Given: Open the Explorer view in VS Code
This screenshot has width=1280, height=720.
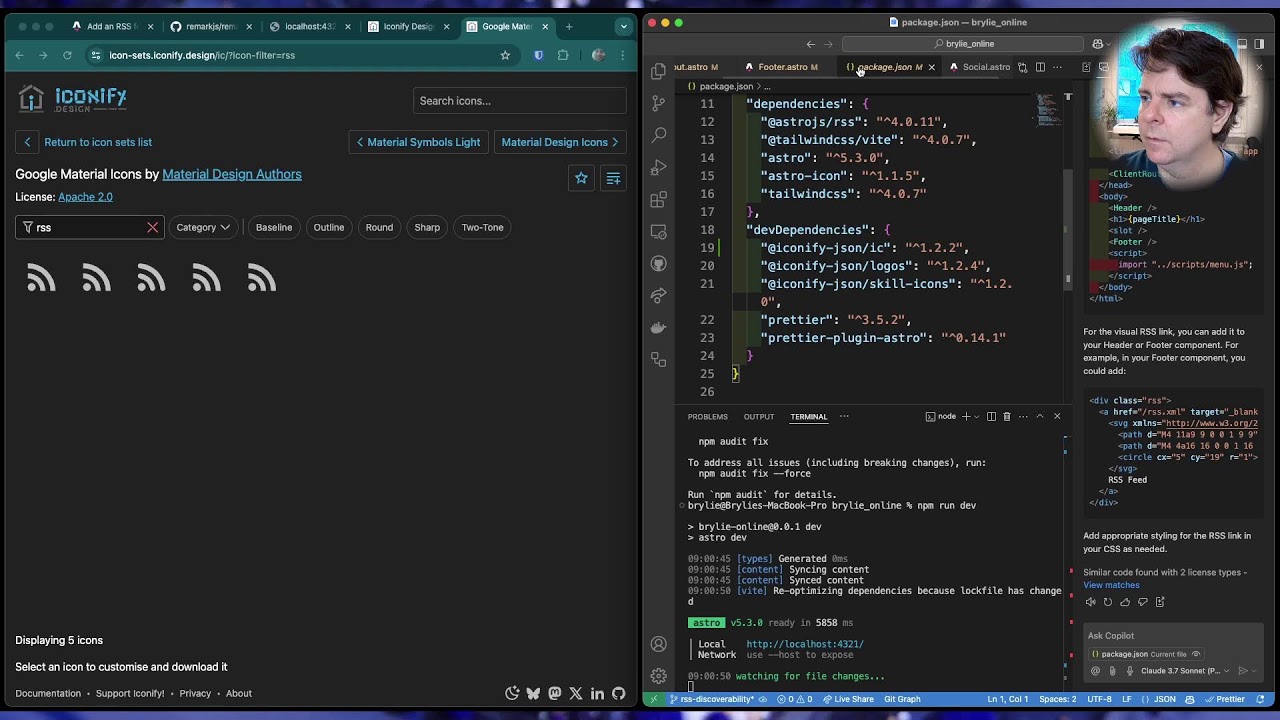Looking at the screenshot, I should click(x=658, y=71).
